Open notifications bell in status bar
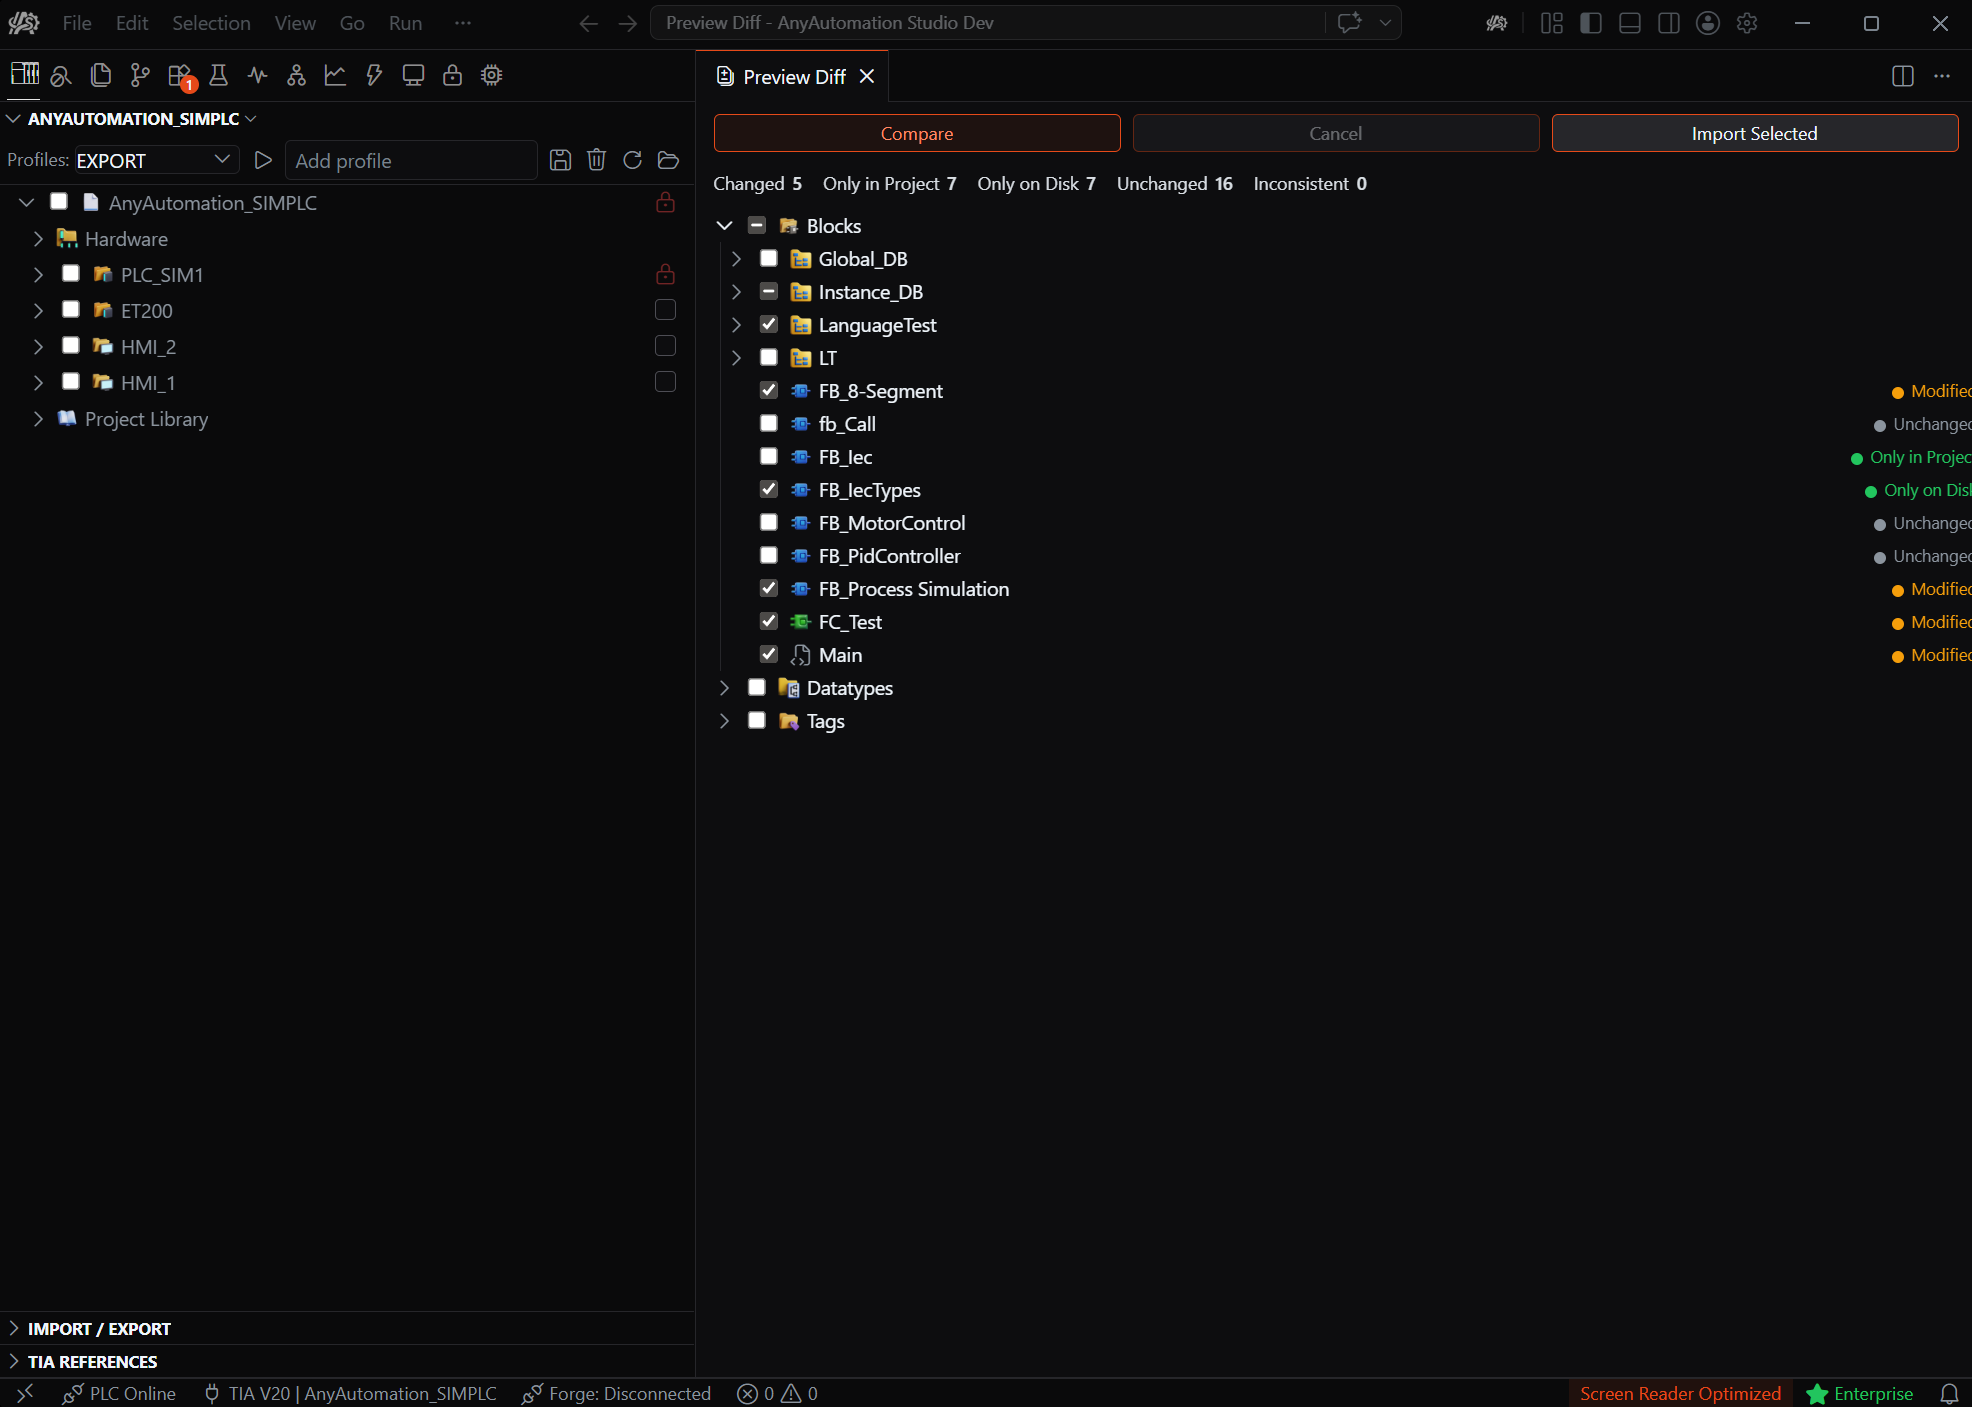The image size is (1972, 1407). (1950, 1393)
